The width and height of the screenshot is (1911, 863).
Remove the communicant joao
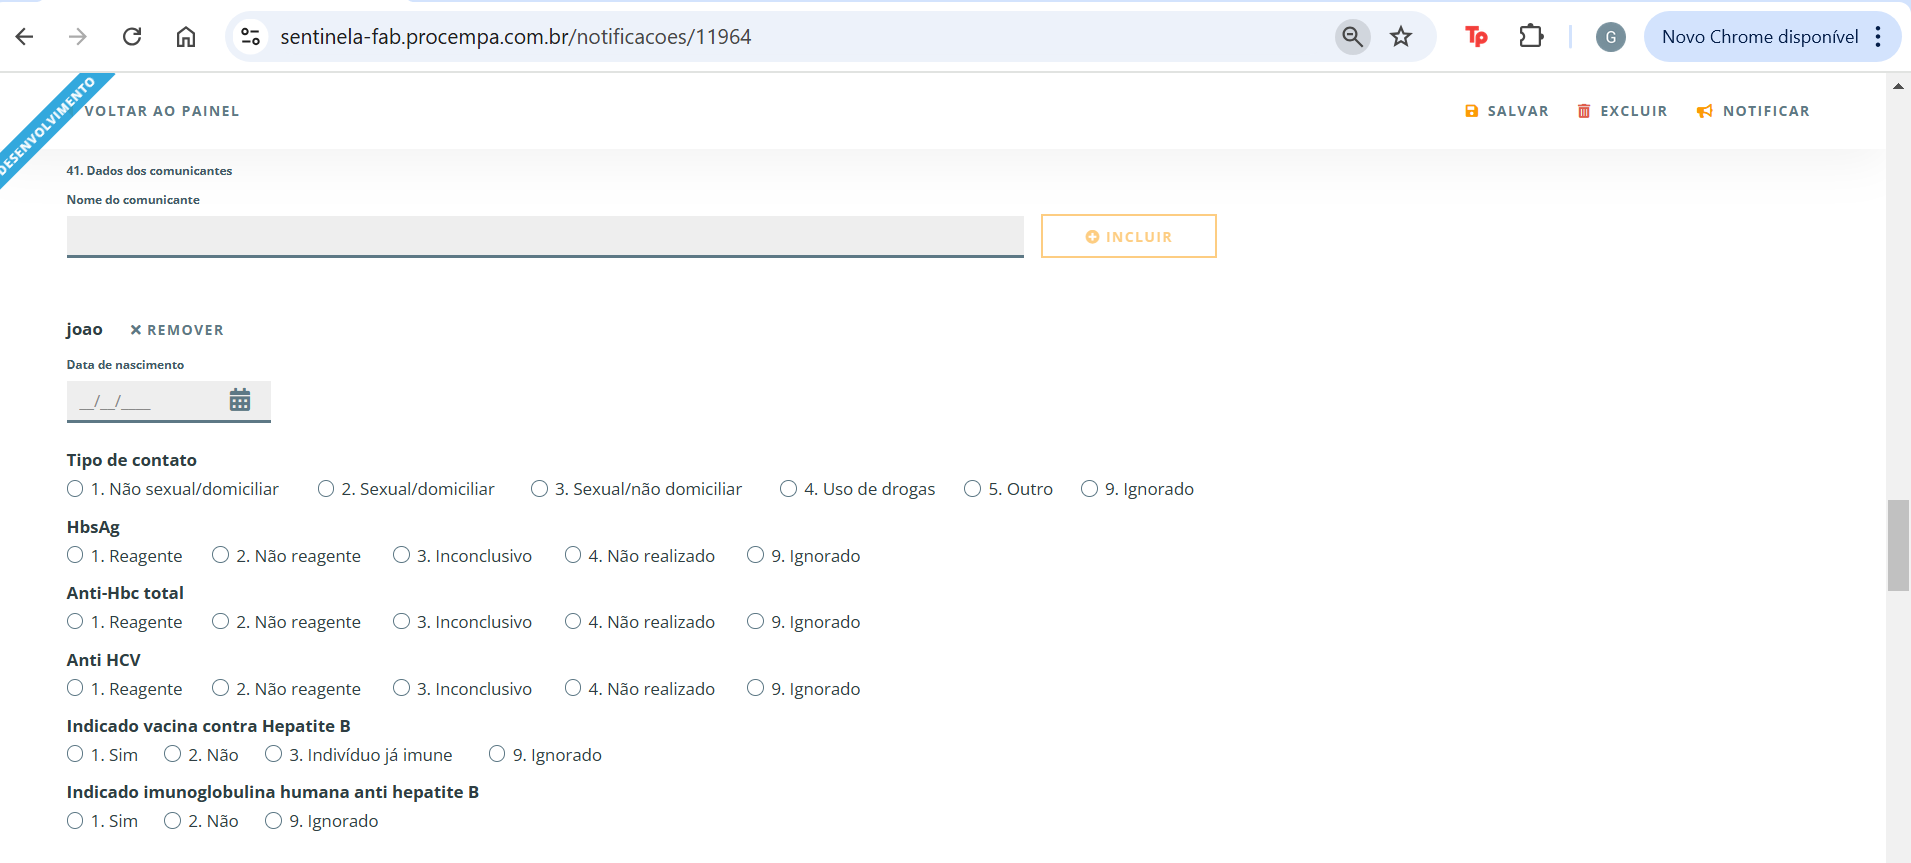click(177, 330)
